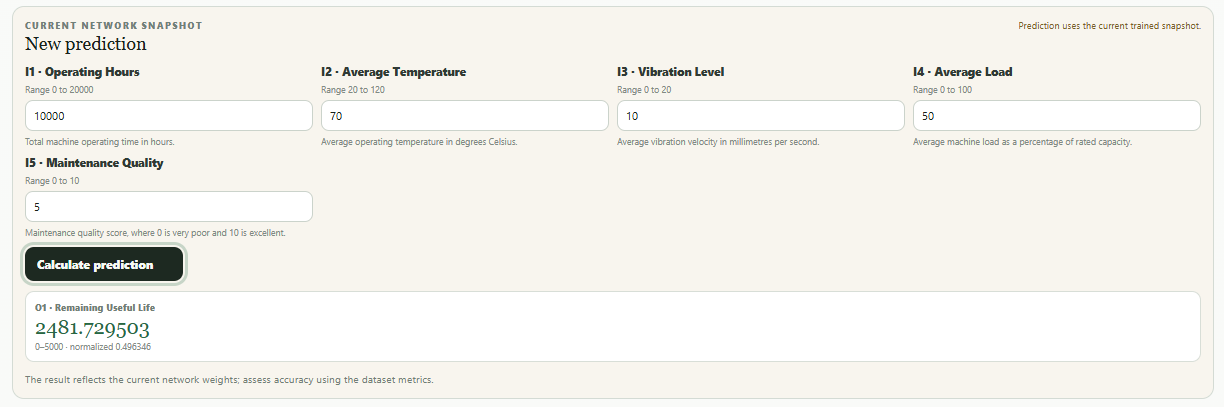This screenshot has width=1224, height=407.
Task: Click the I5 · Maintenance Quality label
Action: point(94,162)
